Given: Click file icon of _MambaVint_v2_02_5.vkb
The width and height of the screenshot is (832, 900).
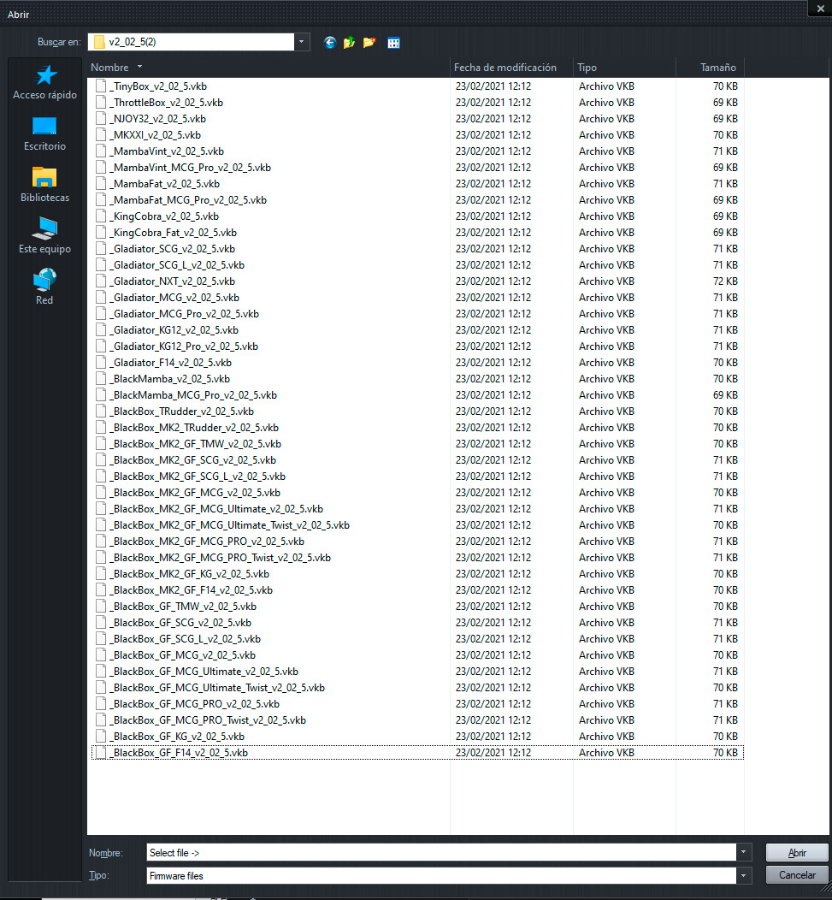Looking at the screenshot, I should pyautogui.click(x=101, y=151).
